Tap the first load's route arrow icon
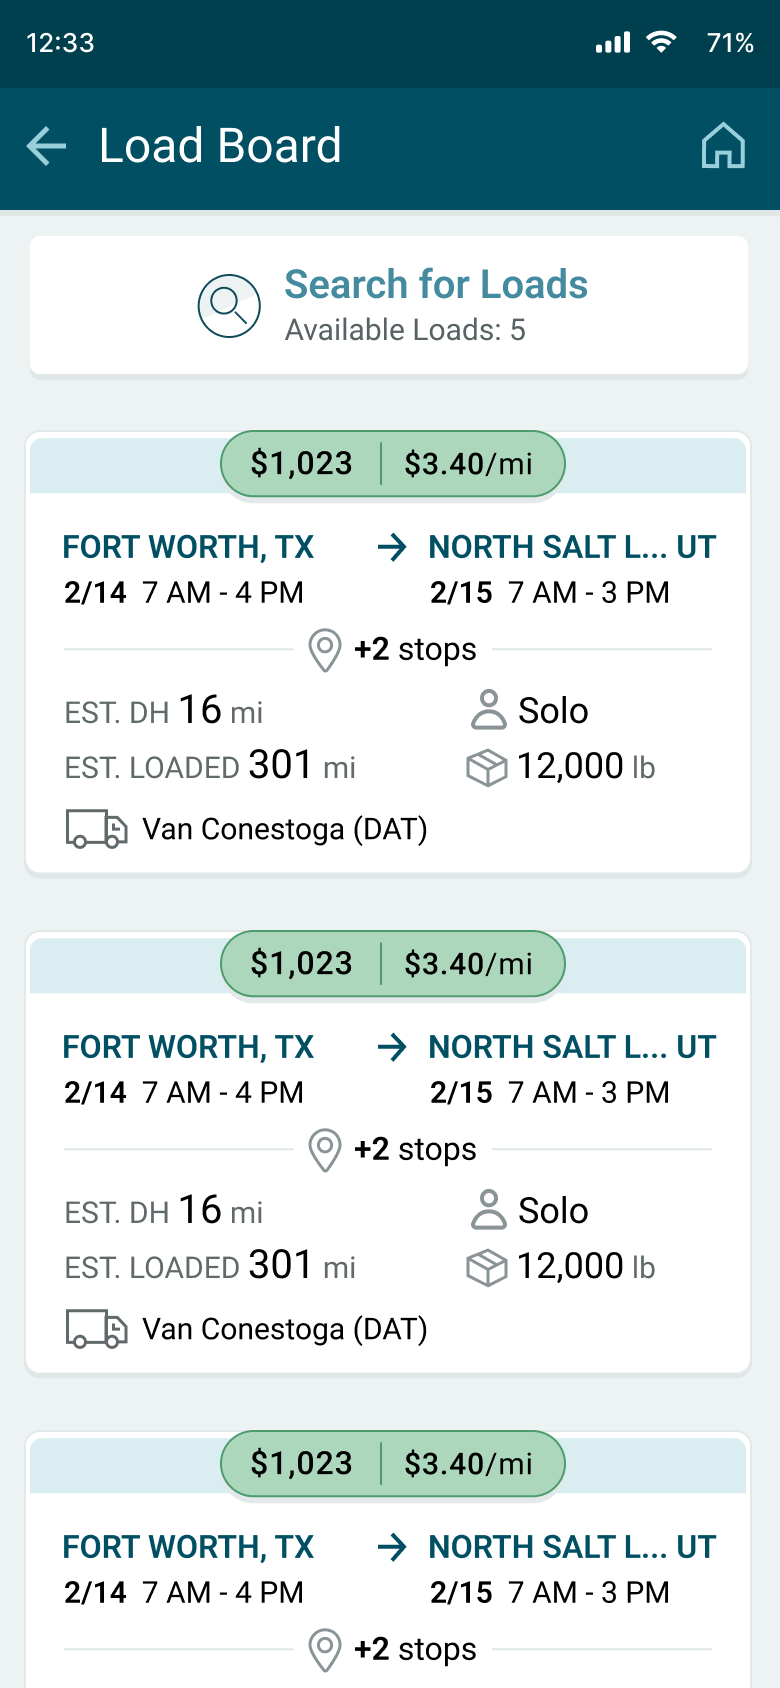The height and width of the screenshot is (1688, 780). tap(392, 547)
